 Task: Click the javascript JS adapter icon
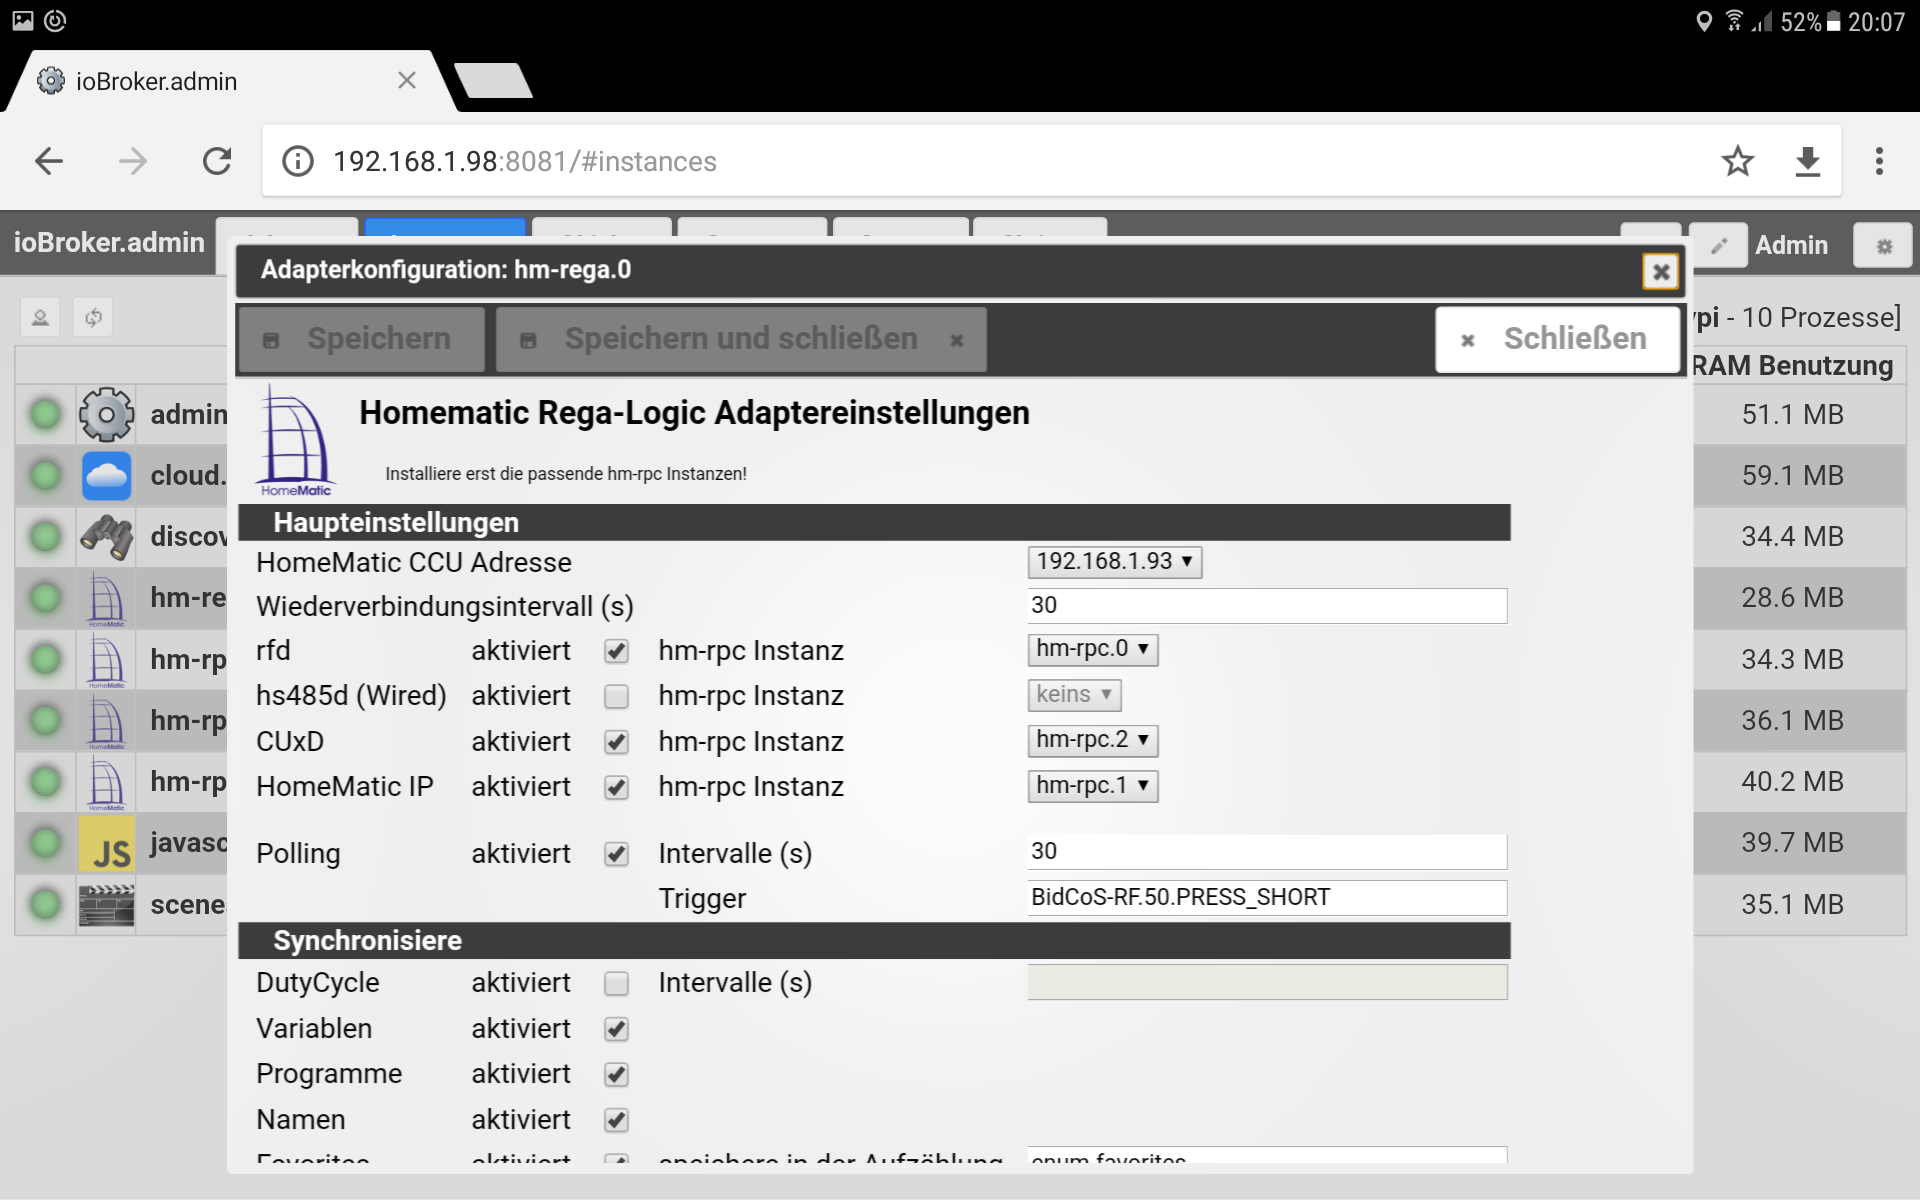[x=106, y=843]
